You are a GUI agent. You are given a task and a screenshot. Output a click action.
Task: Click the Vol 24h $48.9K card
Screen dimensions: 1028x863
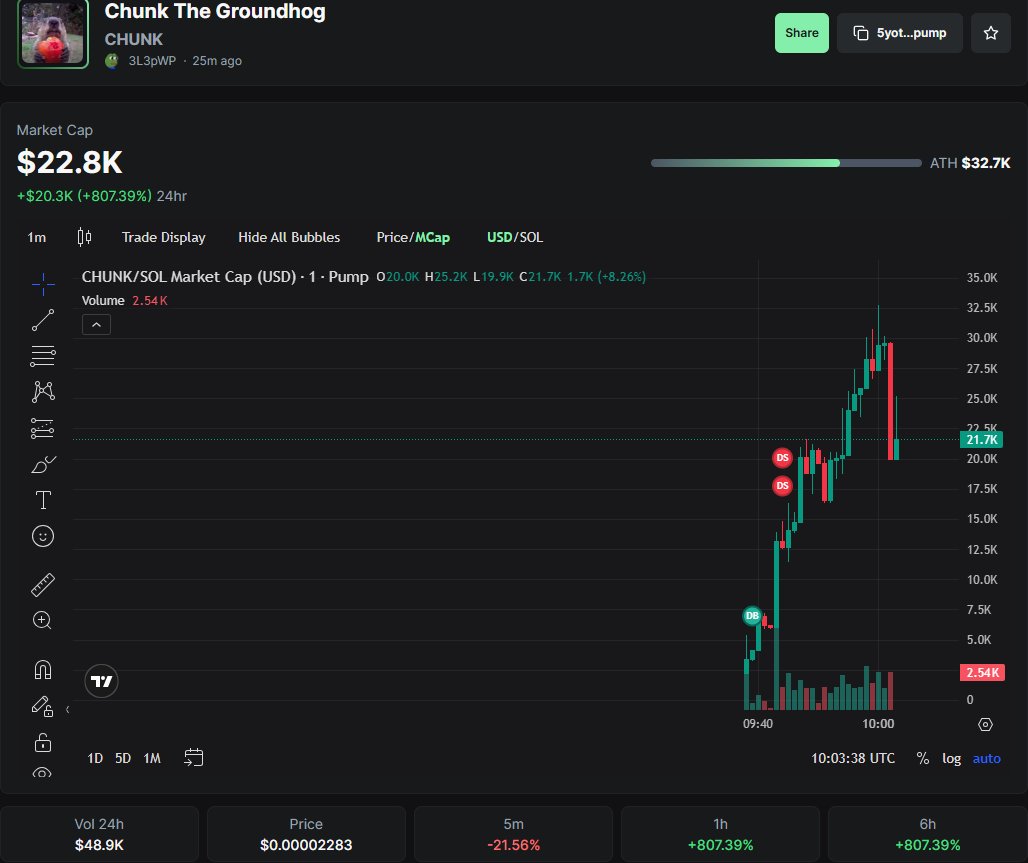pos(99,834)
